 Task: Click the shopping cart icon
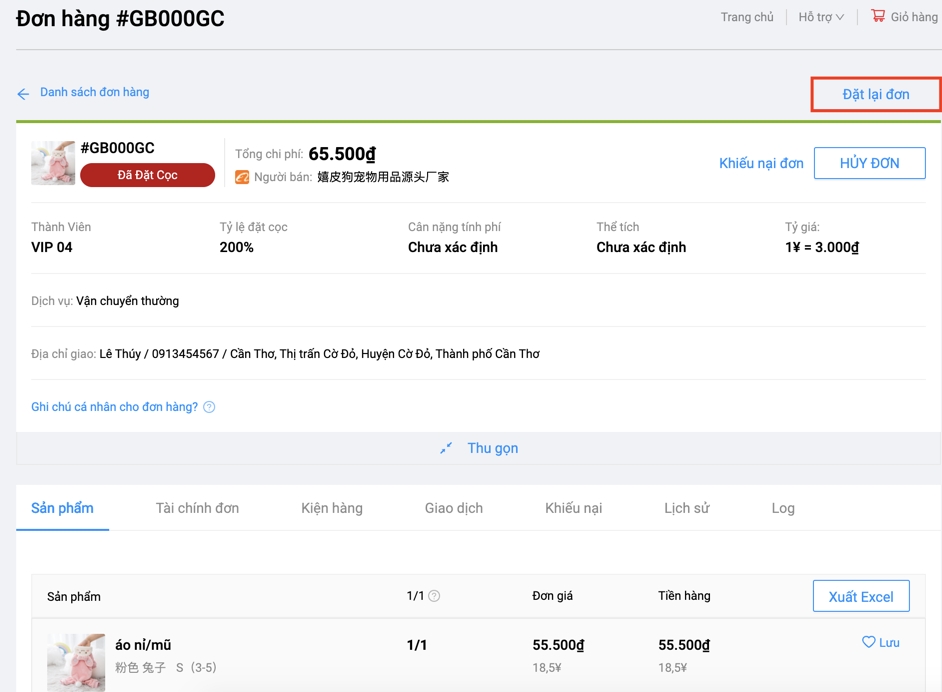[877, 16]
